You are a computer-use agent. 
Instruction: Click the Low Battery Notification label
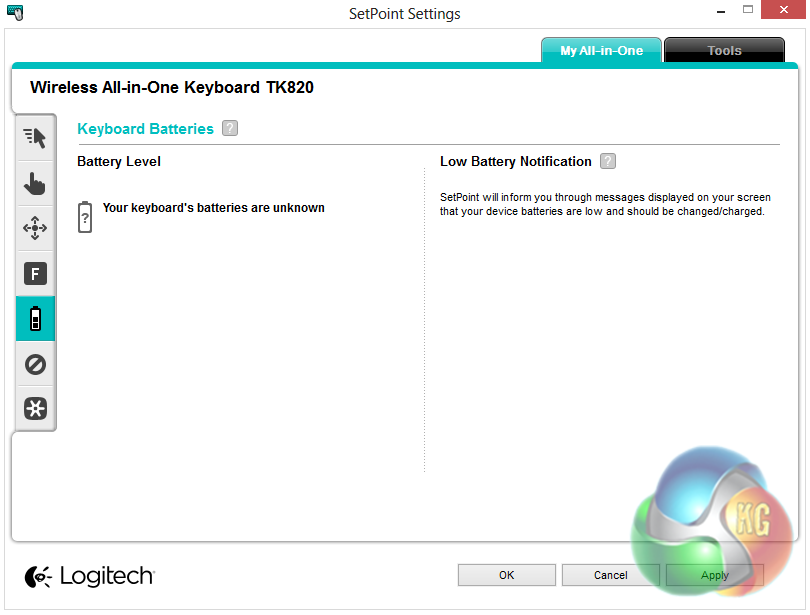516,162
